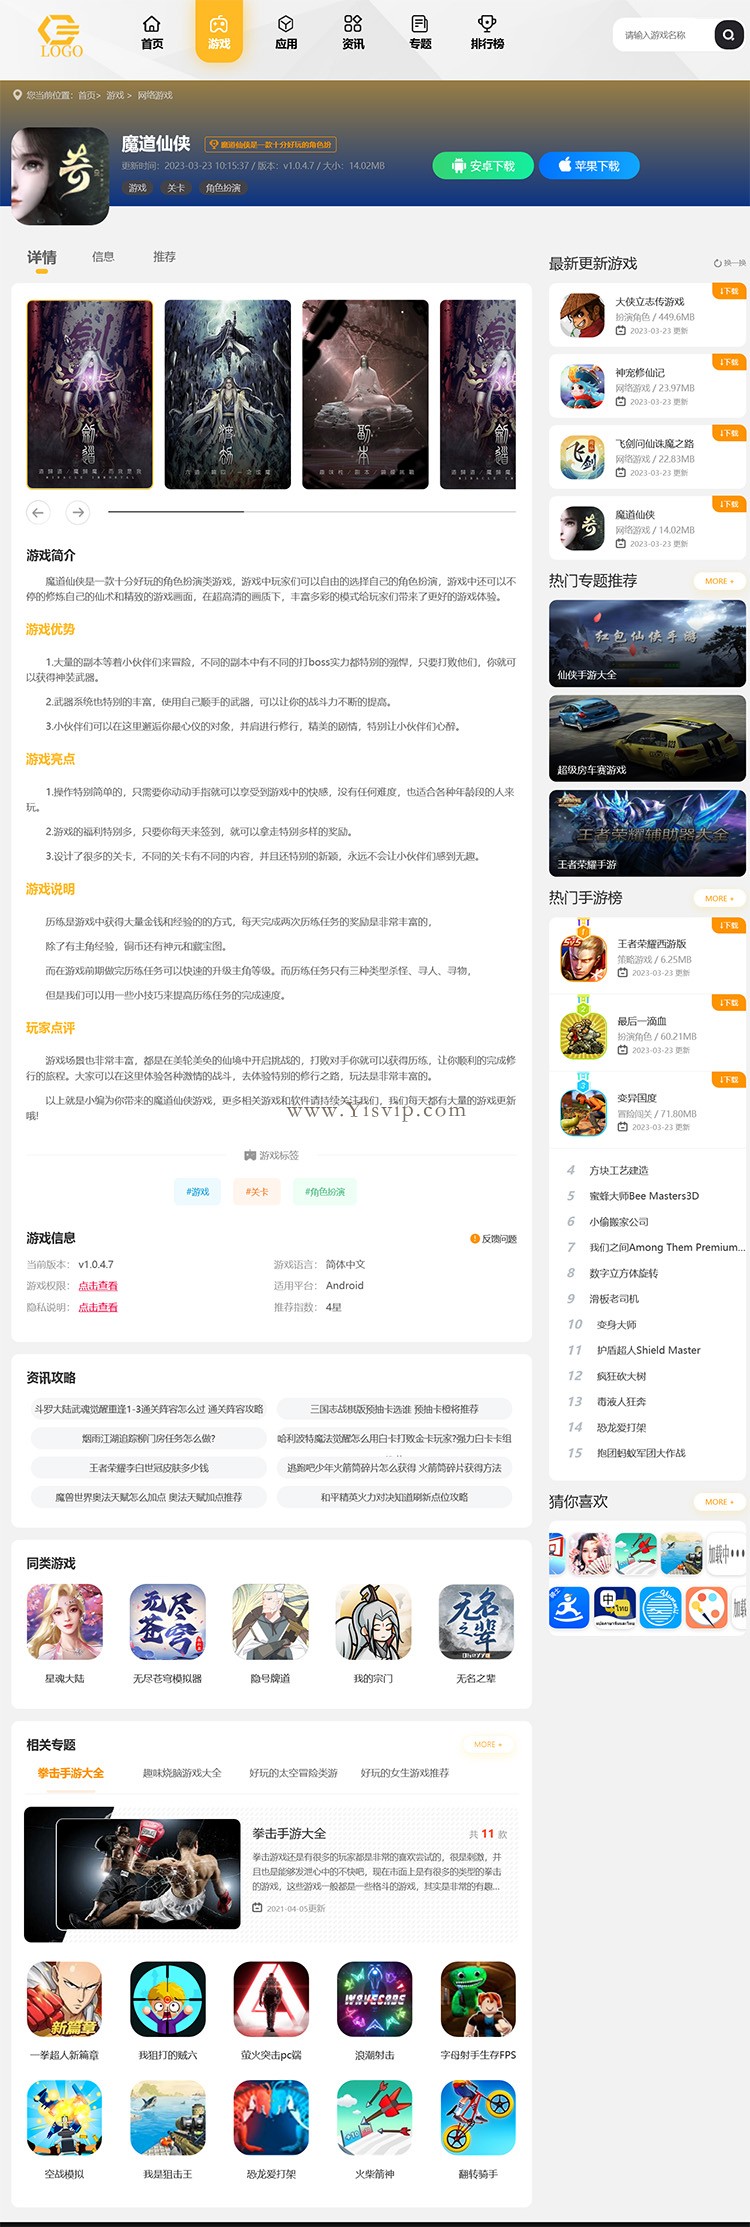Click the 反馈问题 feedback icon link
This screenshot has width=750, height=2227.
pyautogui.click(x=493, y=1239)
